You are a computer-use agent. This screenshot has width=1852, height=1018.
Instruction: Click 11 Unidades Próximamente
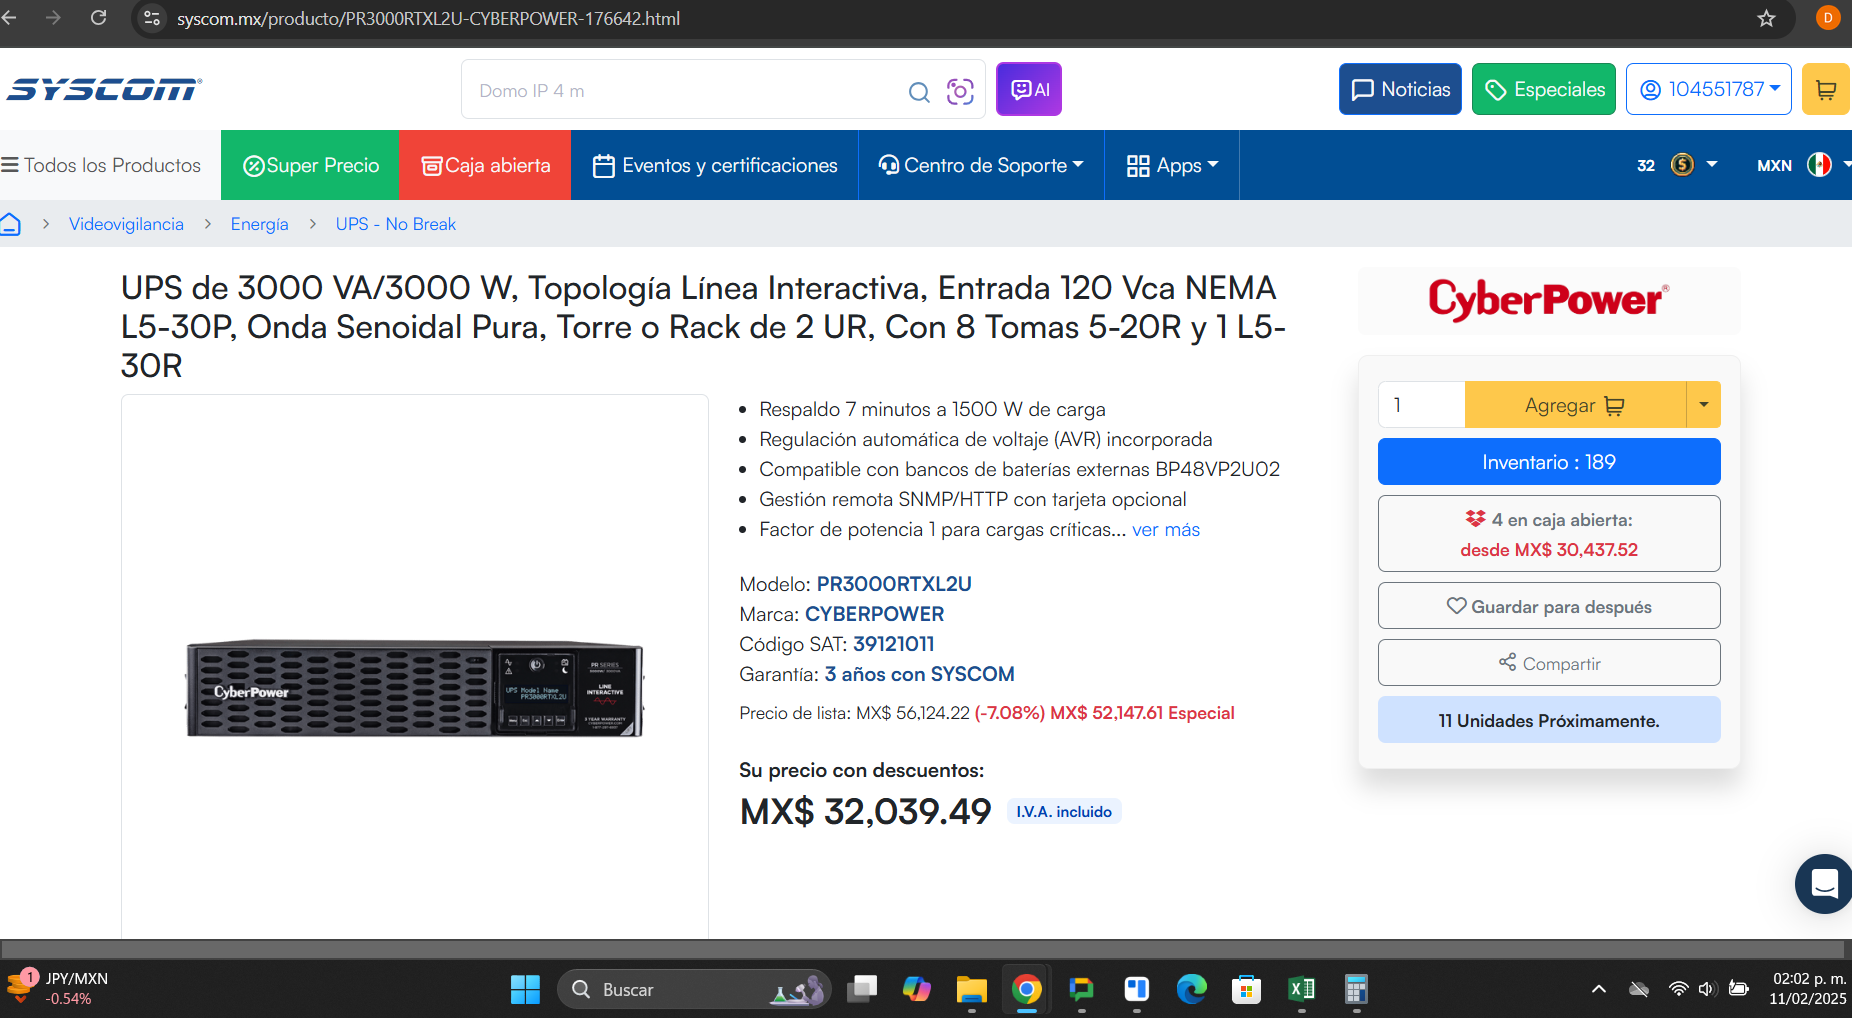pyautogui.click(x=1549, y=720)
